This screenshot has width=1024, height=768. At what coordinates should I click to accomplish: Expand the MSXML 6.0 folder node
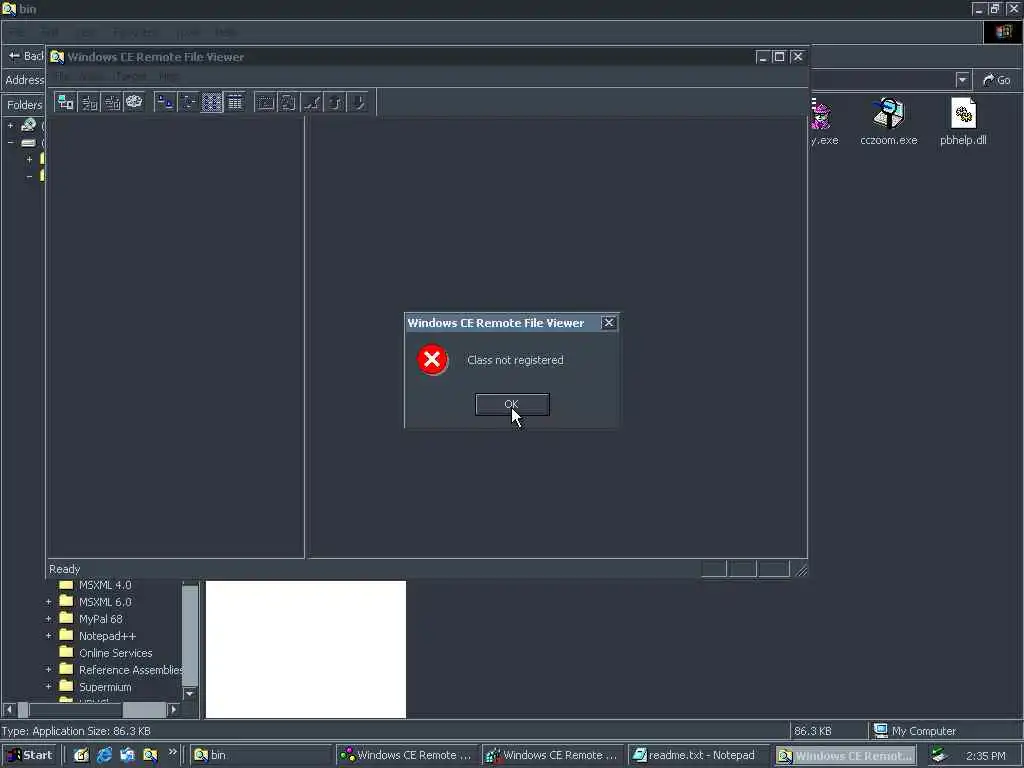pyautogui.click(x=48, y=601)
